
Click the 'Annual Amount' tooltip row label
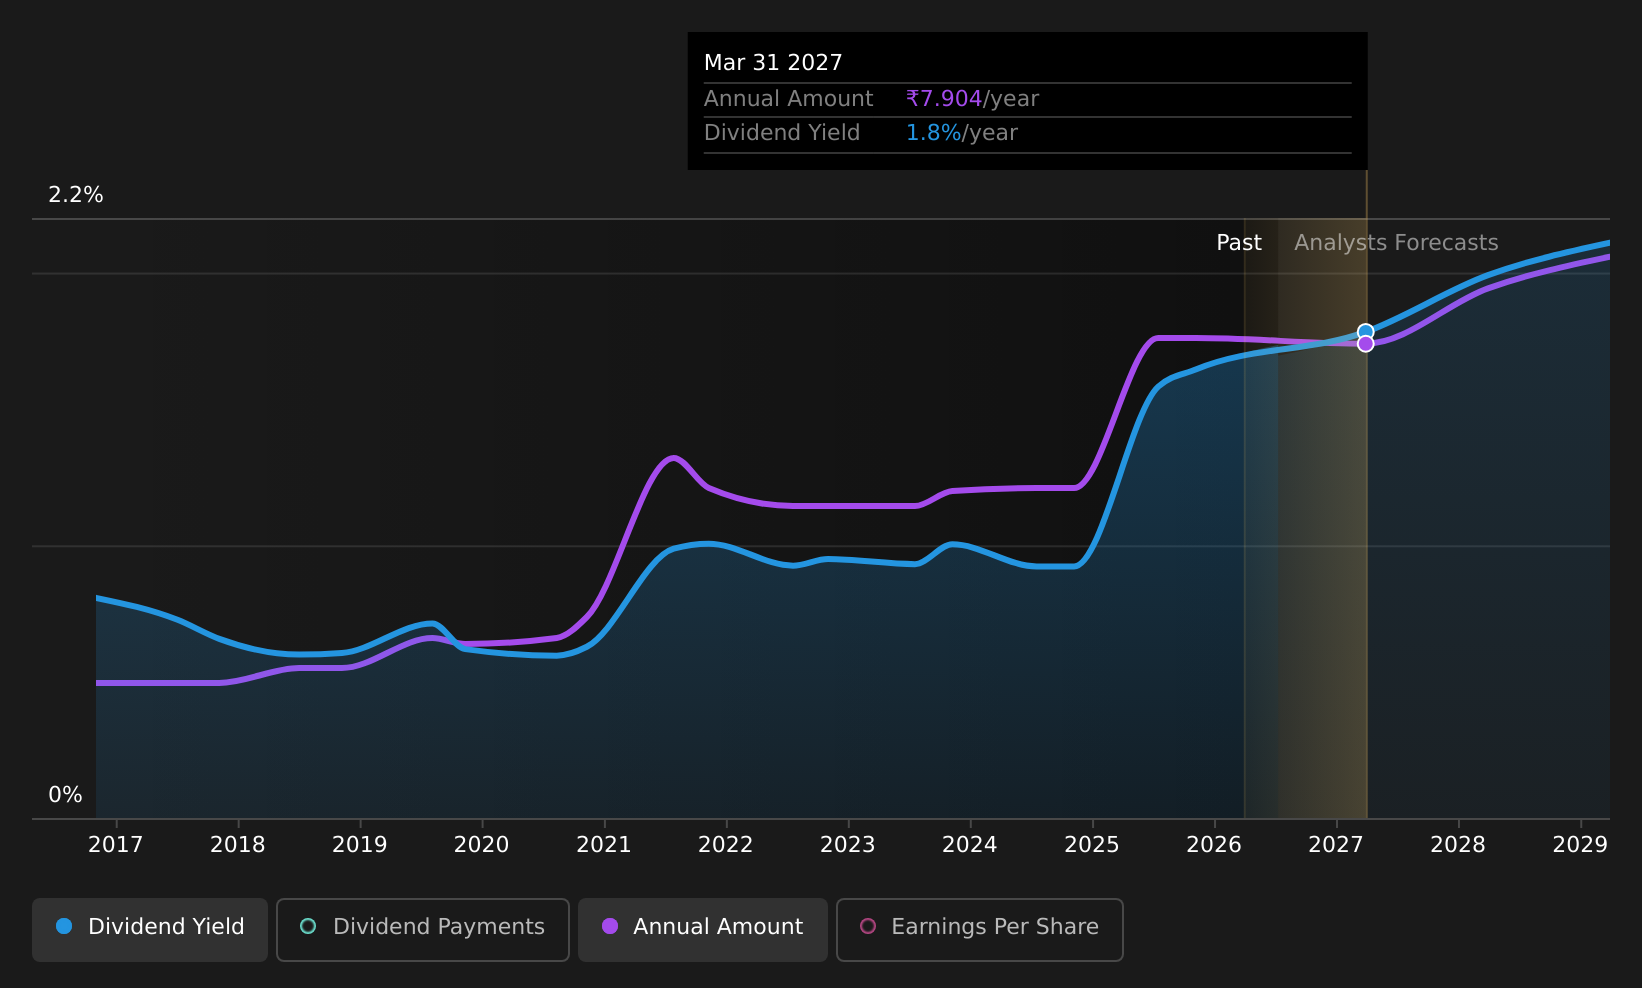click(788, 99)
